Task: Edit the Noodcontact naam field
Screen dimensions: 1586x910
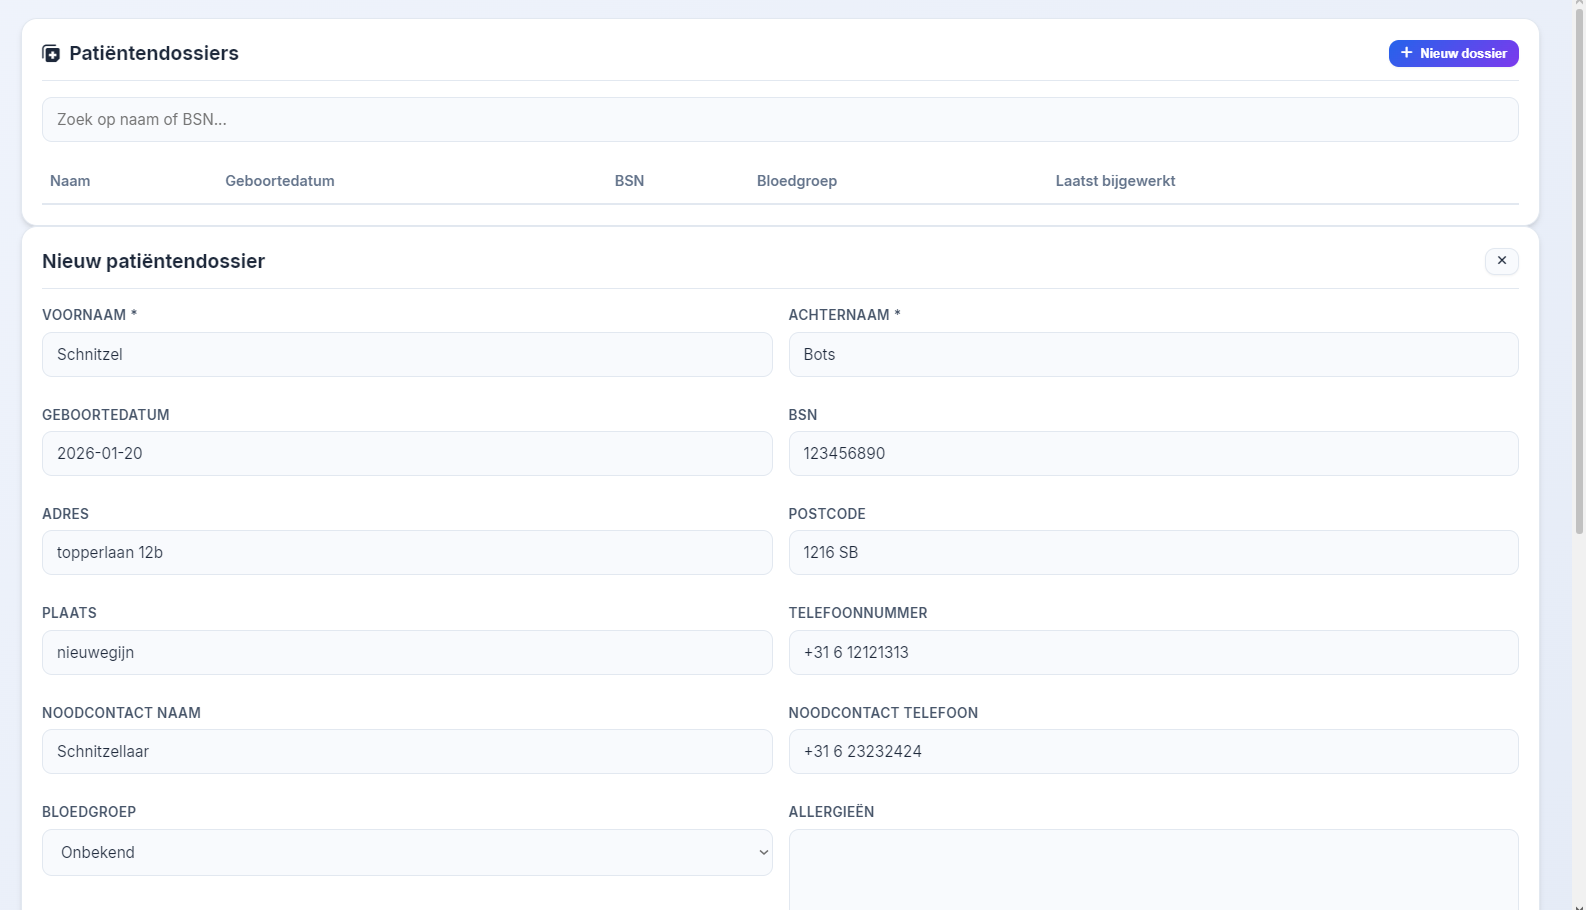Action: (407, 752)
